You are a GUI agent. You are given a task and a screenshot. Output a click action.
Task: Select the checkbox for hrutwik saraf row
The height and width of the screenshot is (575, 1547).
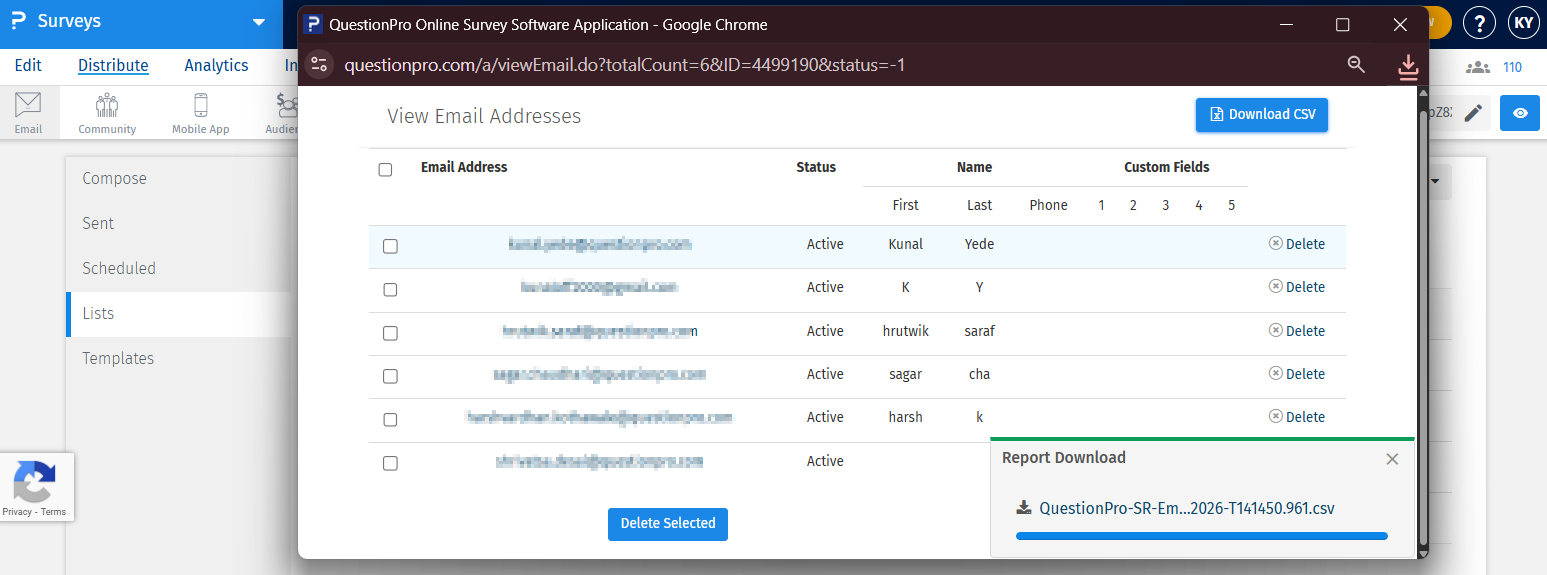[390, 332]
